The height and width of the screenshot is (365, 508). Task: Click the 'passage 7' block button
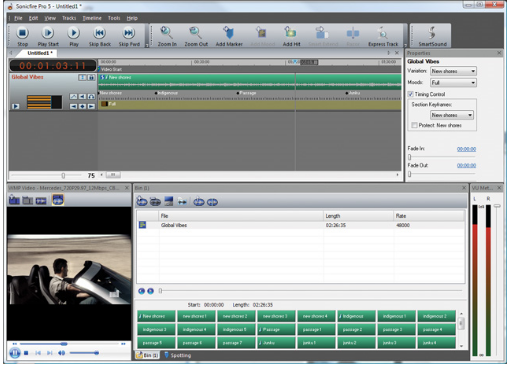236,343
